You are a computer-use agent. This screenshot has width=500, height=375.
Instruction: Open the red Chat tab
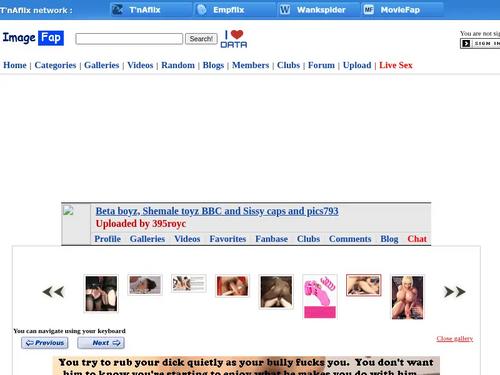[x=417, y=239]
